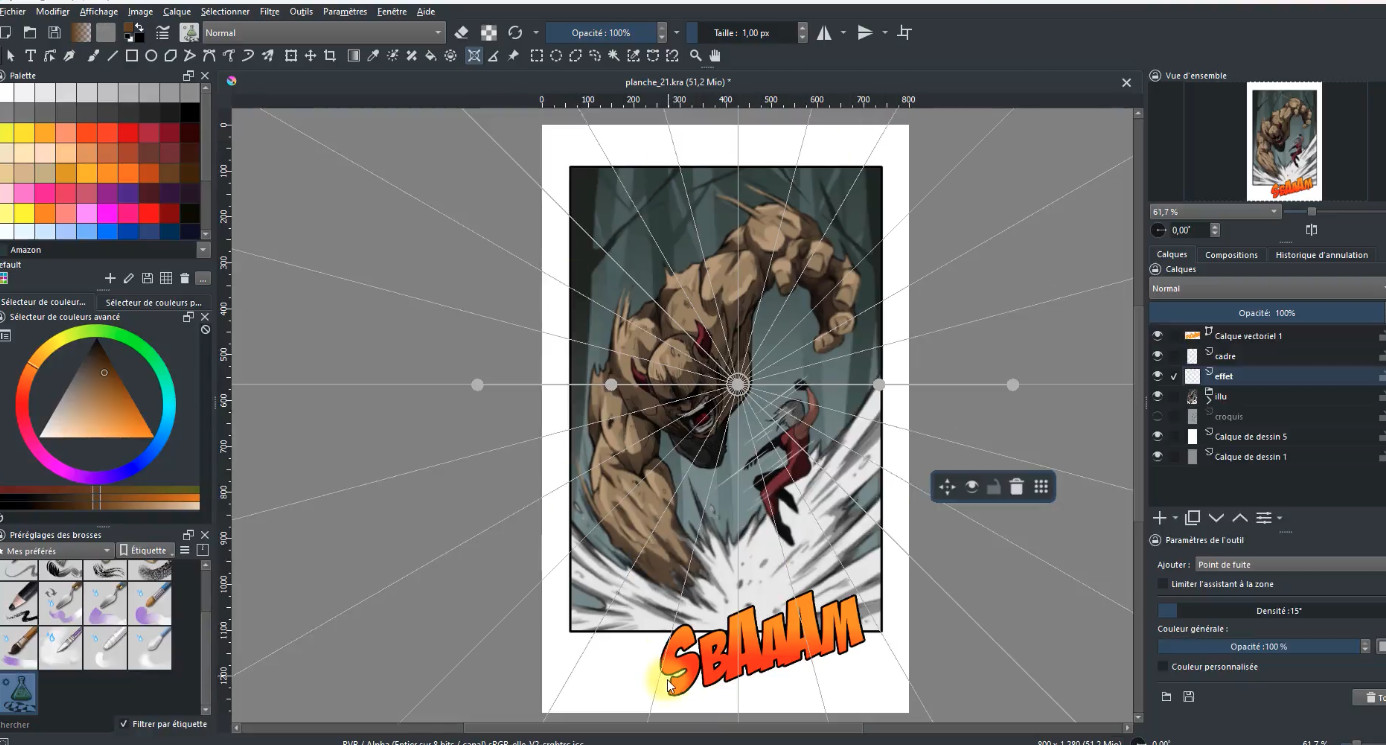Image resolution: width=1386 pixels, height=745 pixels.
Task: Show the croquis layer
Action: click(1157, 416)
